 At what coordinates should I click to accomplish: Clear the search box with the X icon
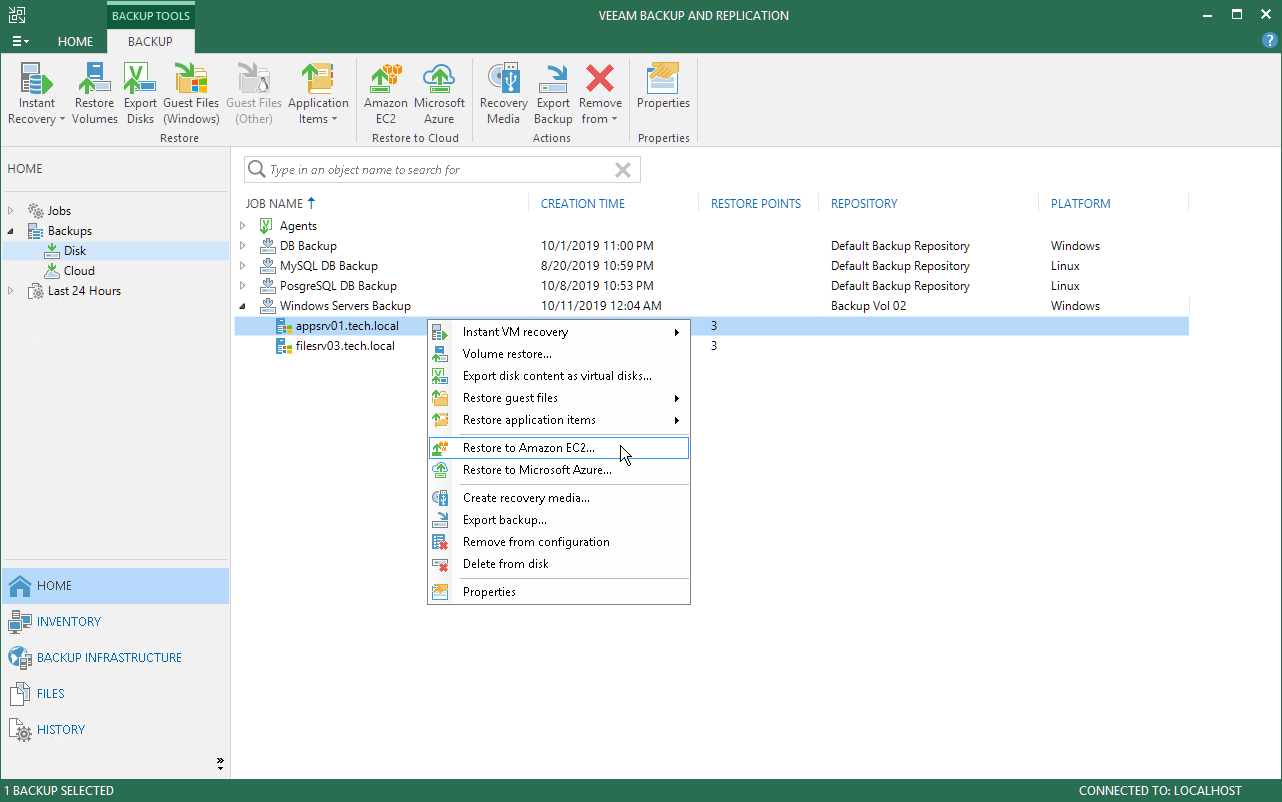[x=622, y=170]
